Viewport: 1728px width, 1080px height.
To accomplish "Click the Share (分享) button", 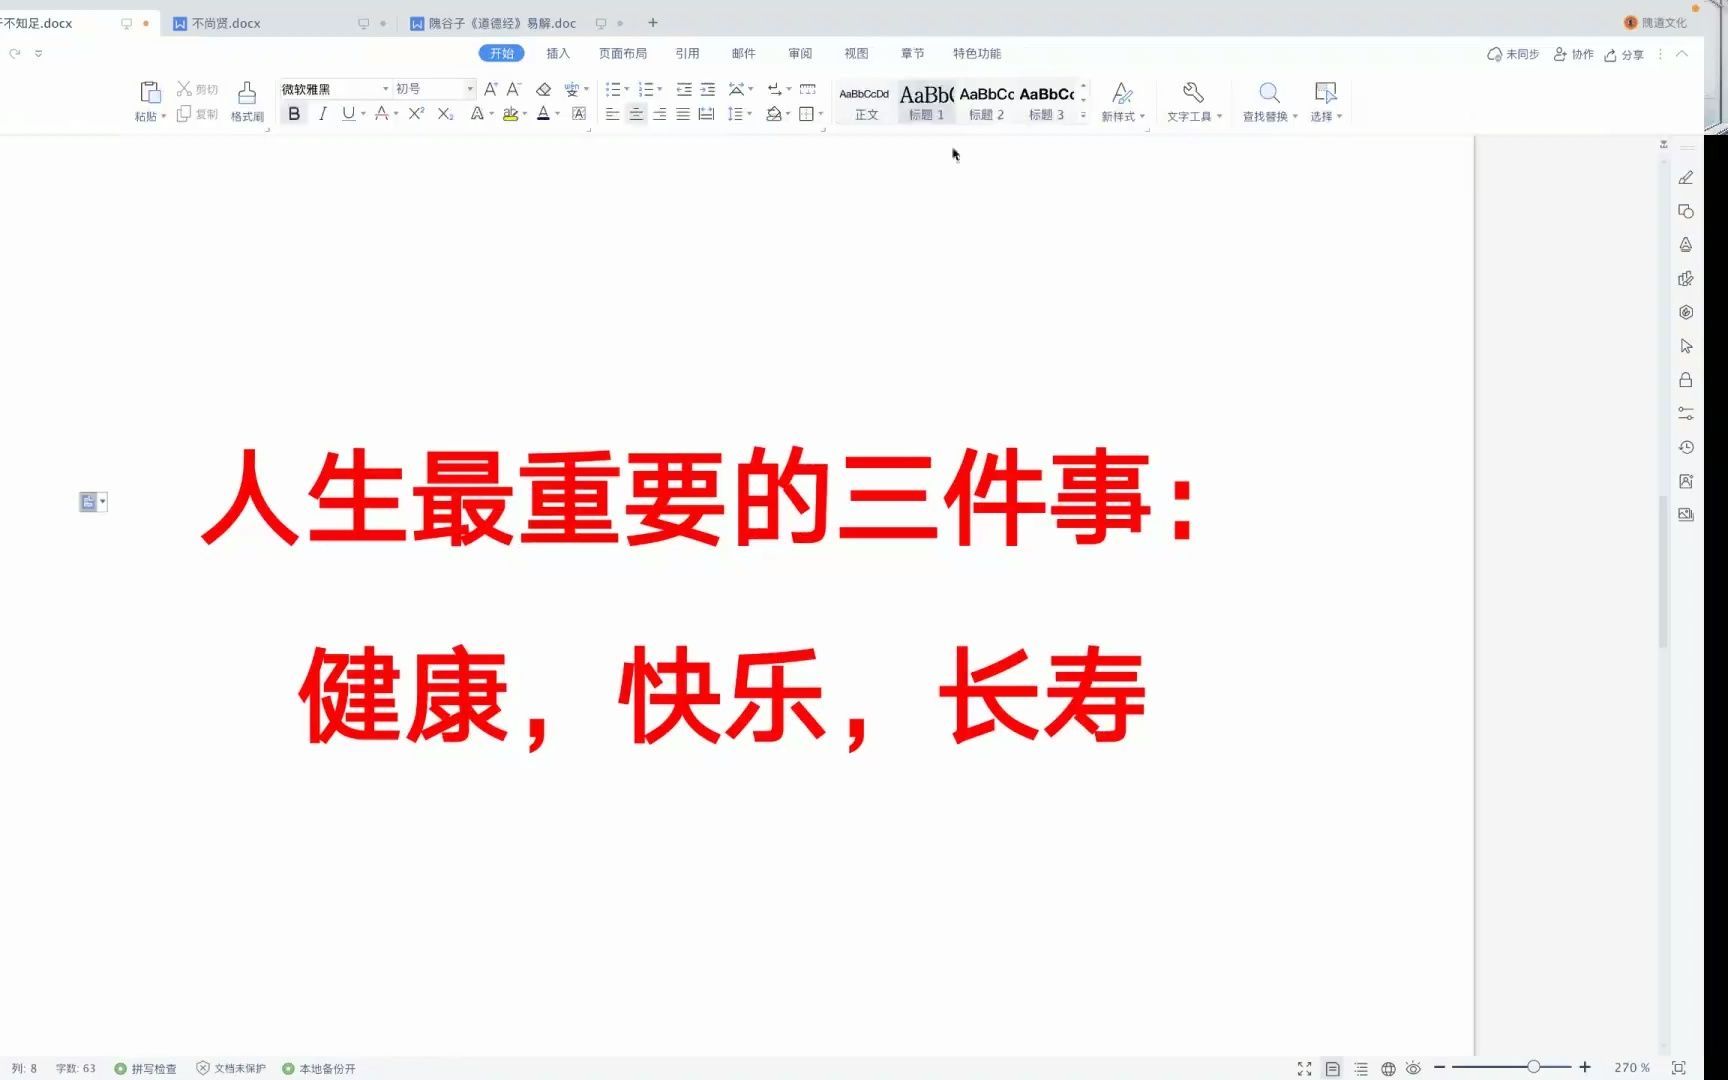I will click(x=1624, y=54).
